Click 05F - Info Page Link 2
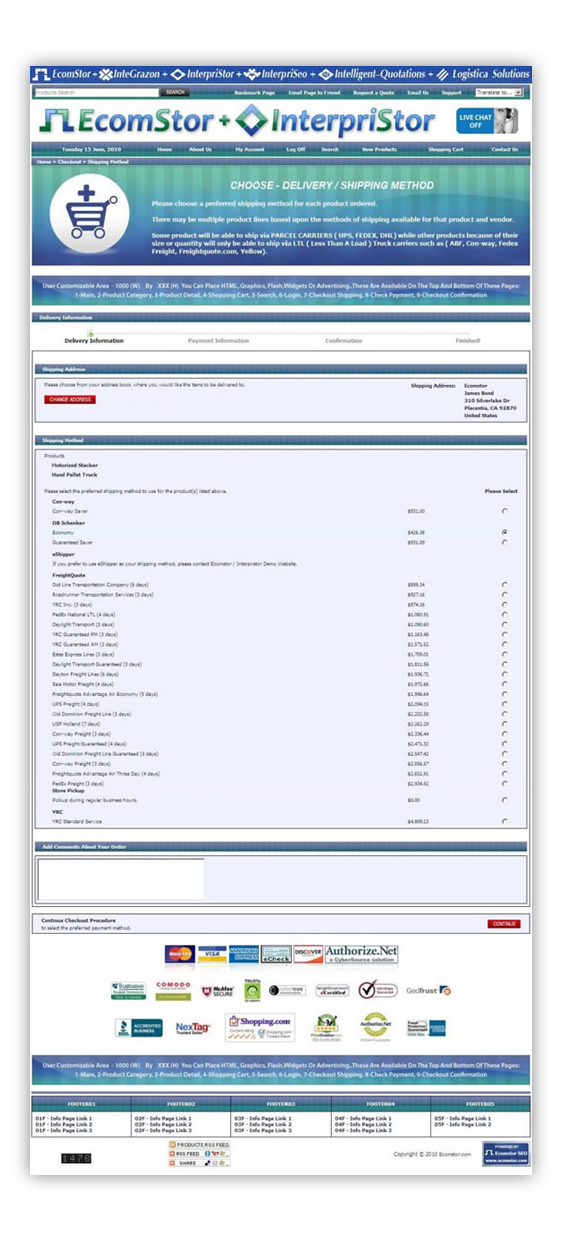Image resolution: width=562 pixels, height=1241 pixels. [463, 1124]
